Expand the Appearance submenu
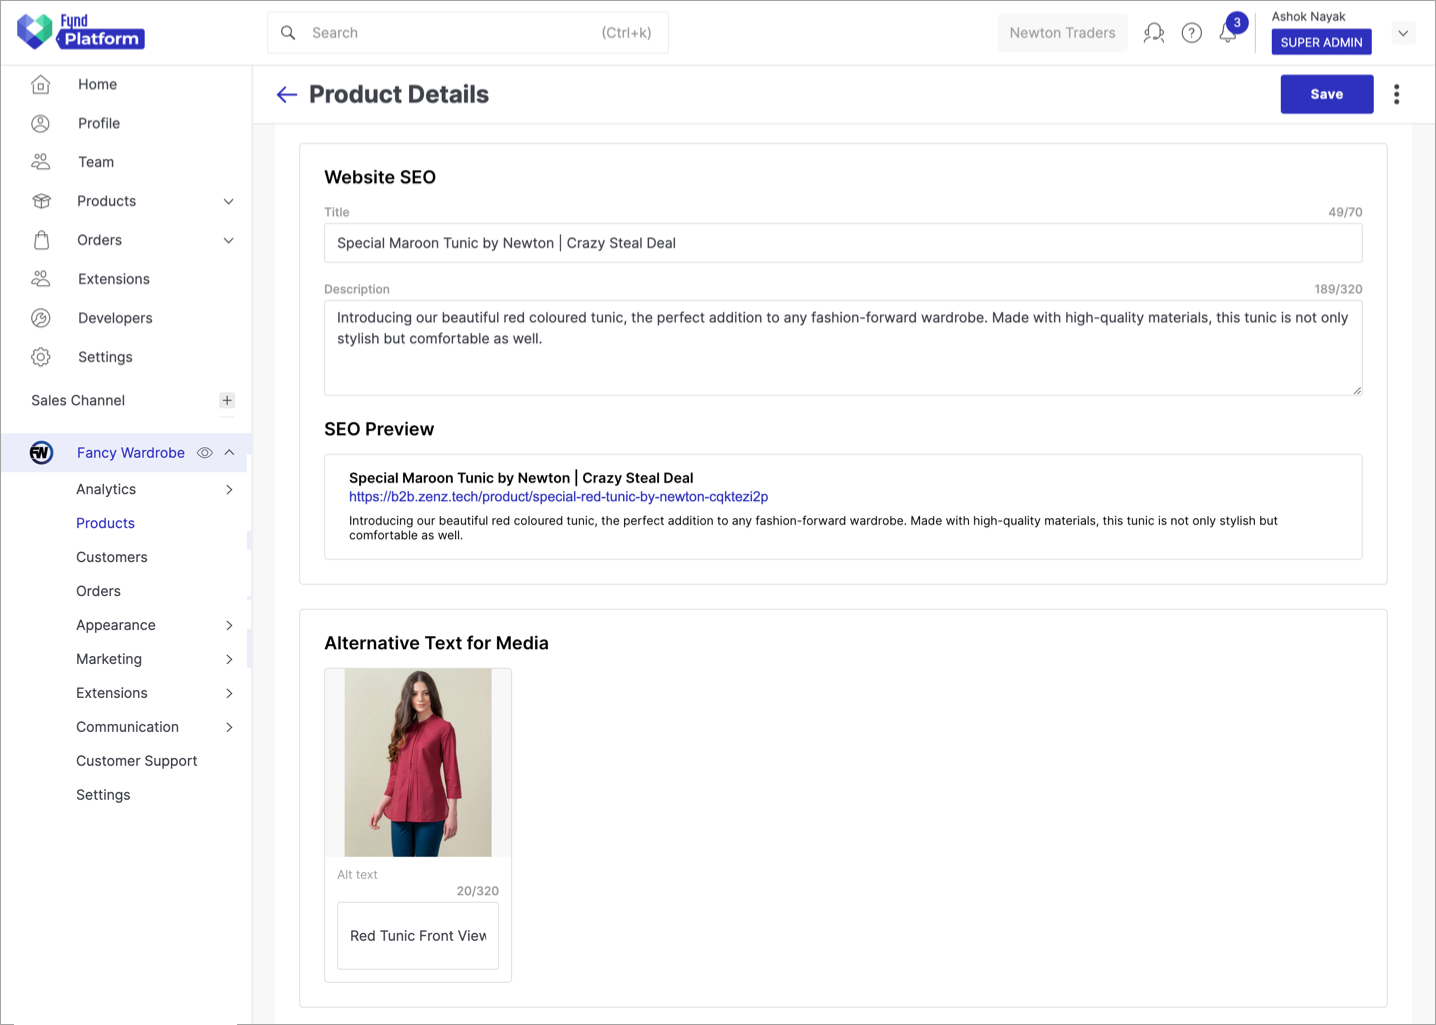The width and height of the screenshot is (1436, 1025). click(229, 625)
